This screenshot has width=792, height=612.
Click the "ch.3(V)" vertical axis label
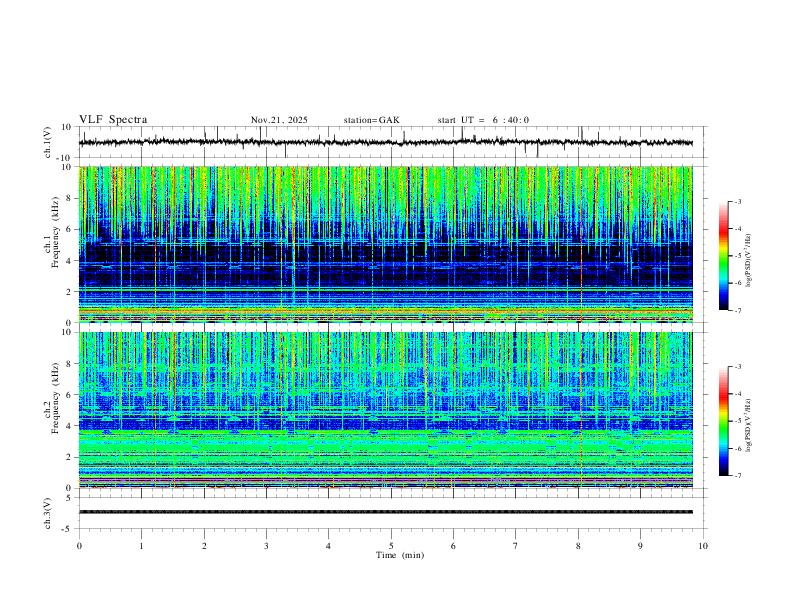[48, 513]
